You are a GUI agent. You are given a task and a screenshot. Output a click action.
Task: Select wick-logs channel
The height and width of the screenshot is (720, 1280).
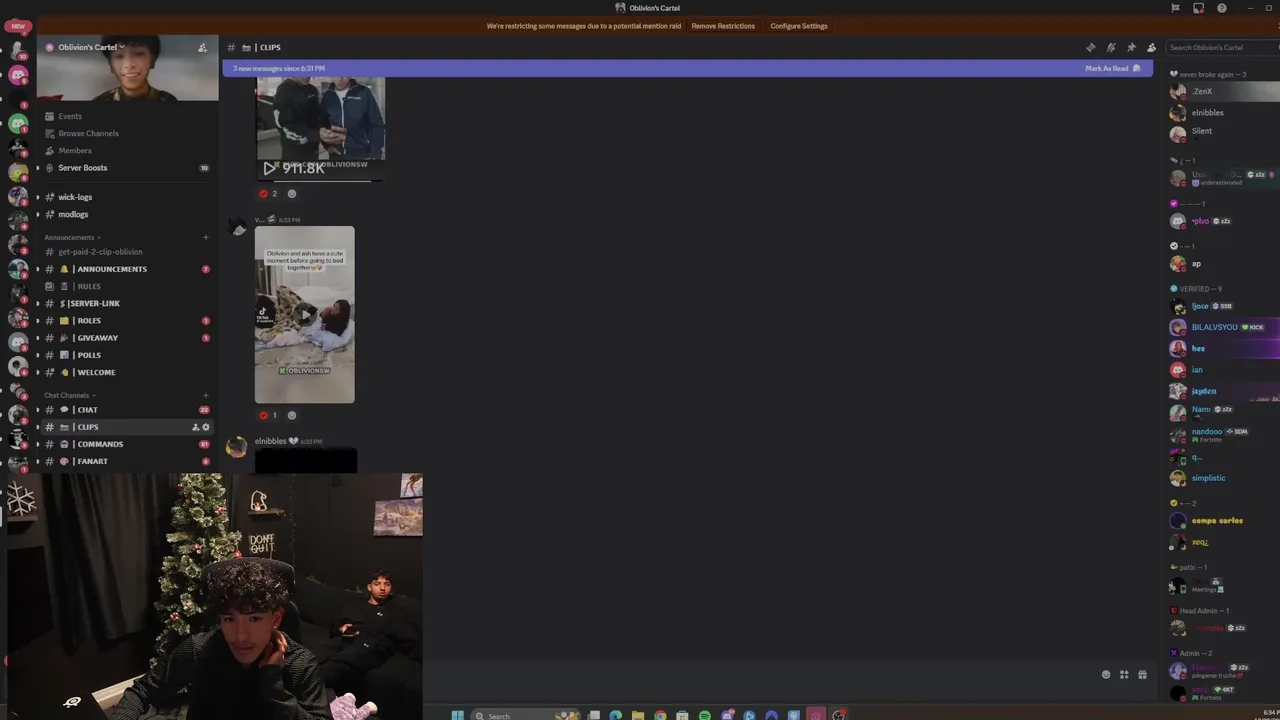click(75, 197)
